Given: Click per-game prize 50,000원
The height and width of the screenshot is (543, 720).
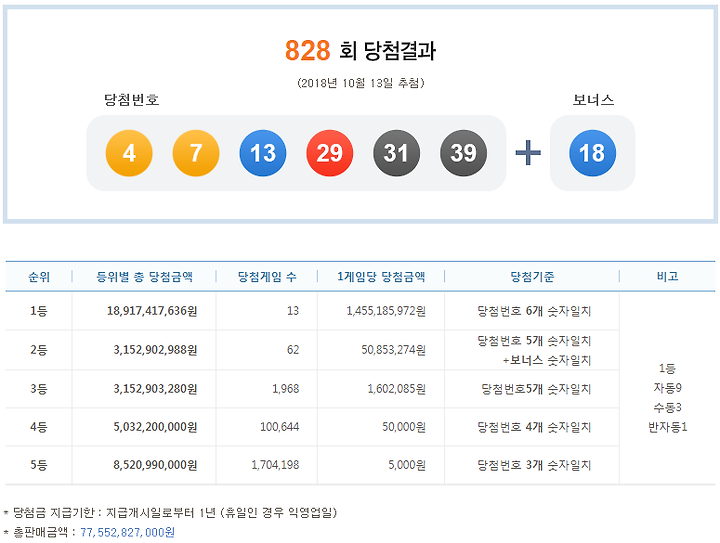Looking at the screenshot, I should click(x=404, y=427).
